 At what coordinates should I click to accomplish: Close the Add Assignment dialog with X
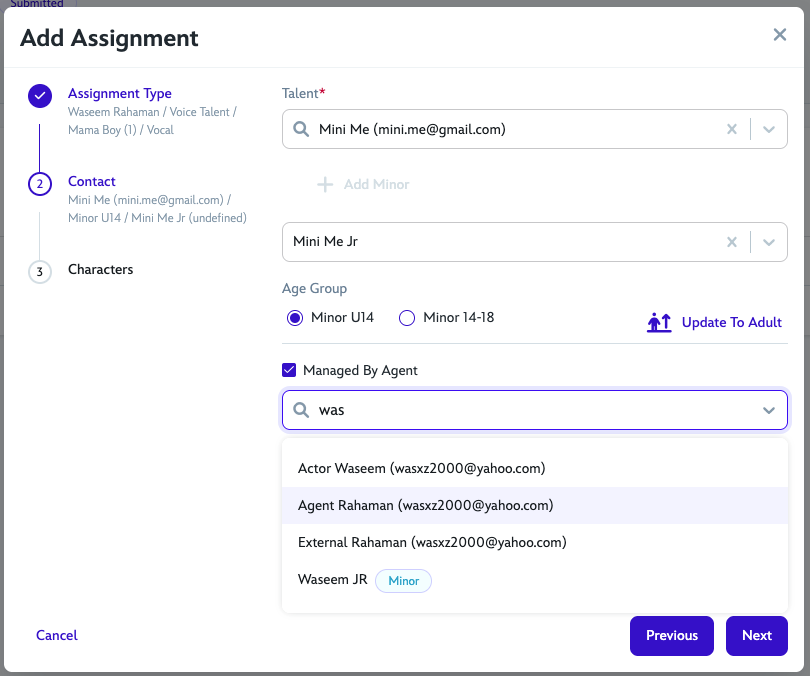point(780,35)
